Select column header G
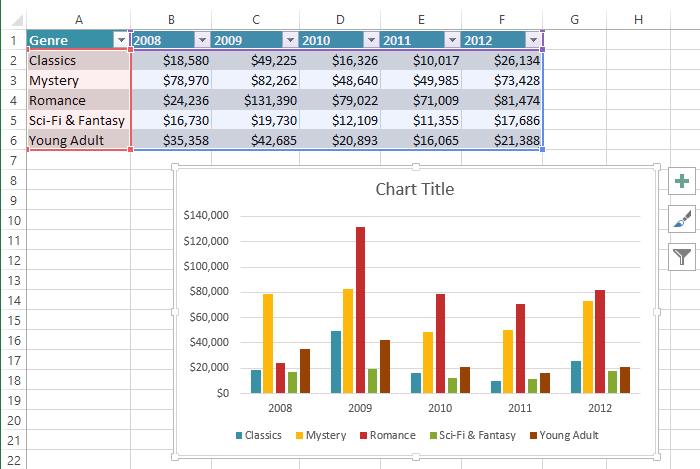This screenshot has width=700, height=469. [574, 19]
